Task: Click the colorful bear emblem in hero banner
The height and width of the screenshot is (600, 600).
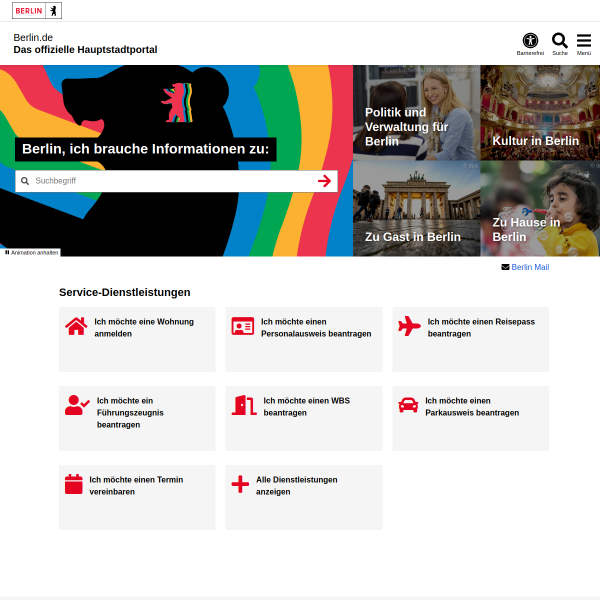Action: [177, 103]
